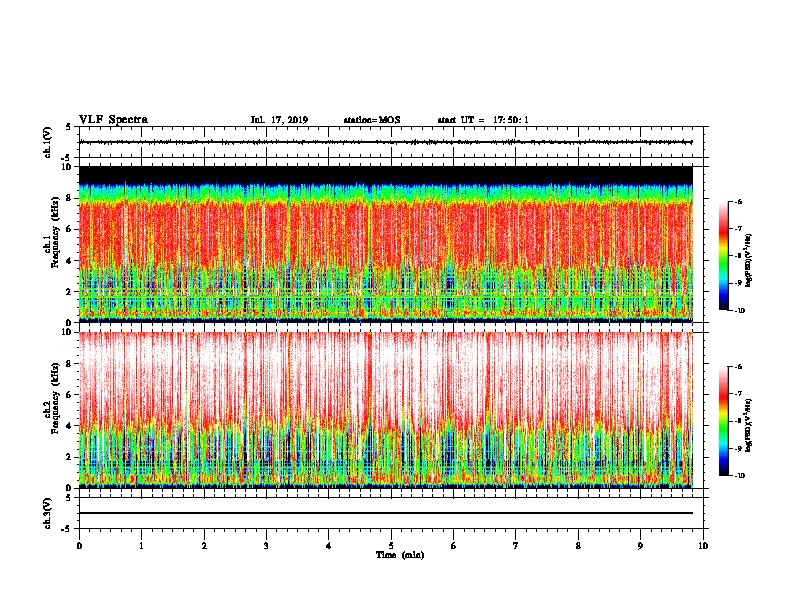Click time-axis tick label "1"
Screen dimensions: 792x612
pyautogui.click(x=141, y=546)
